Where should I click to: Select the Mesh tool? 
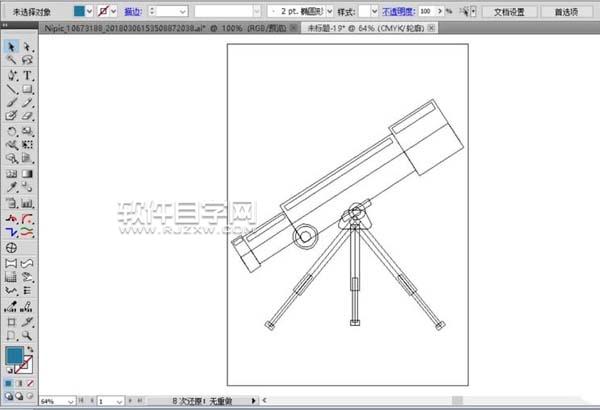[11, 174]
